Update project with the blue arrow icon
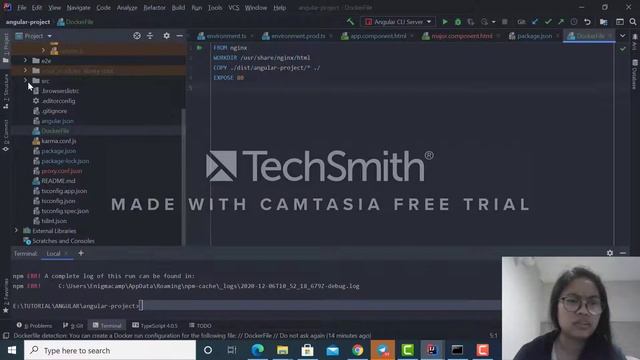The image size is (640, 360). pos(535,22)
